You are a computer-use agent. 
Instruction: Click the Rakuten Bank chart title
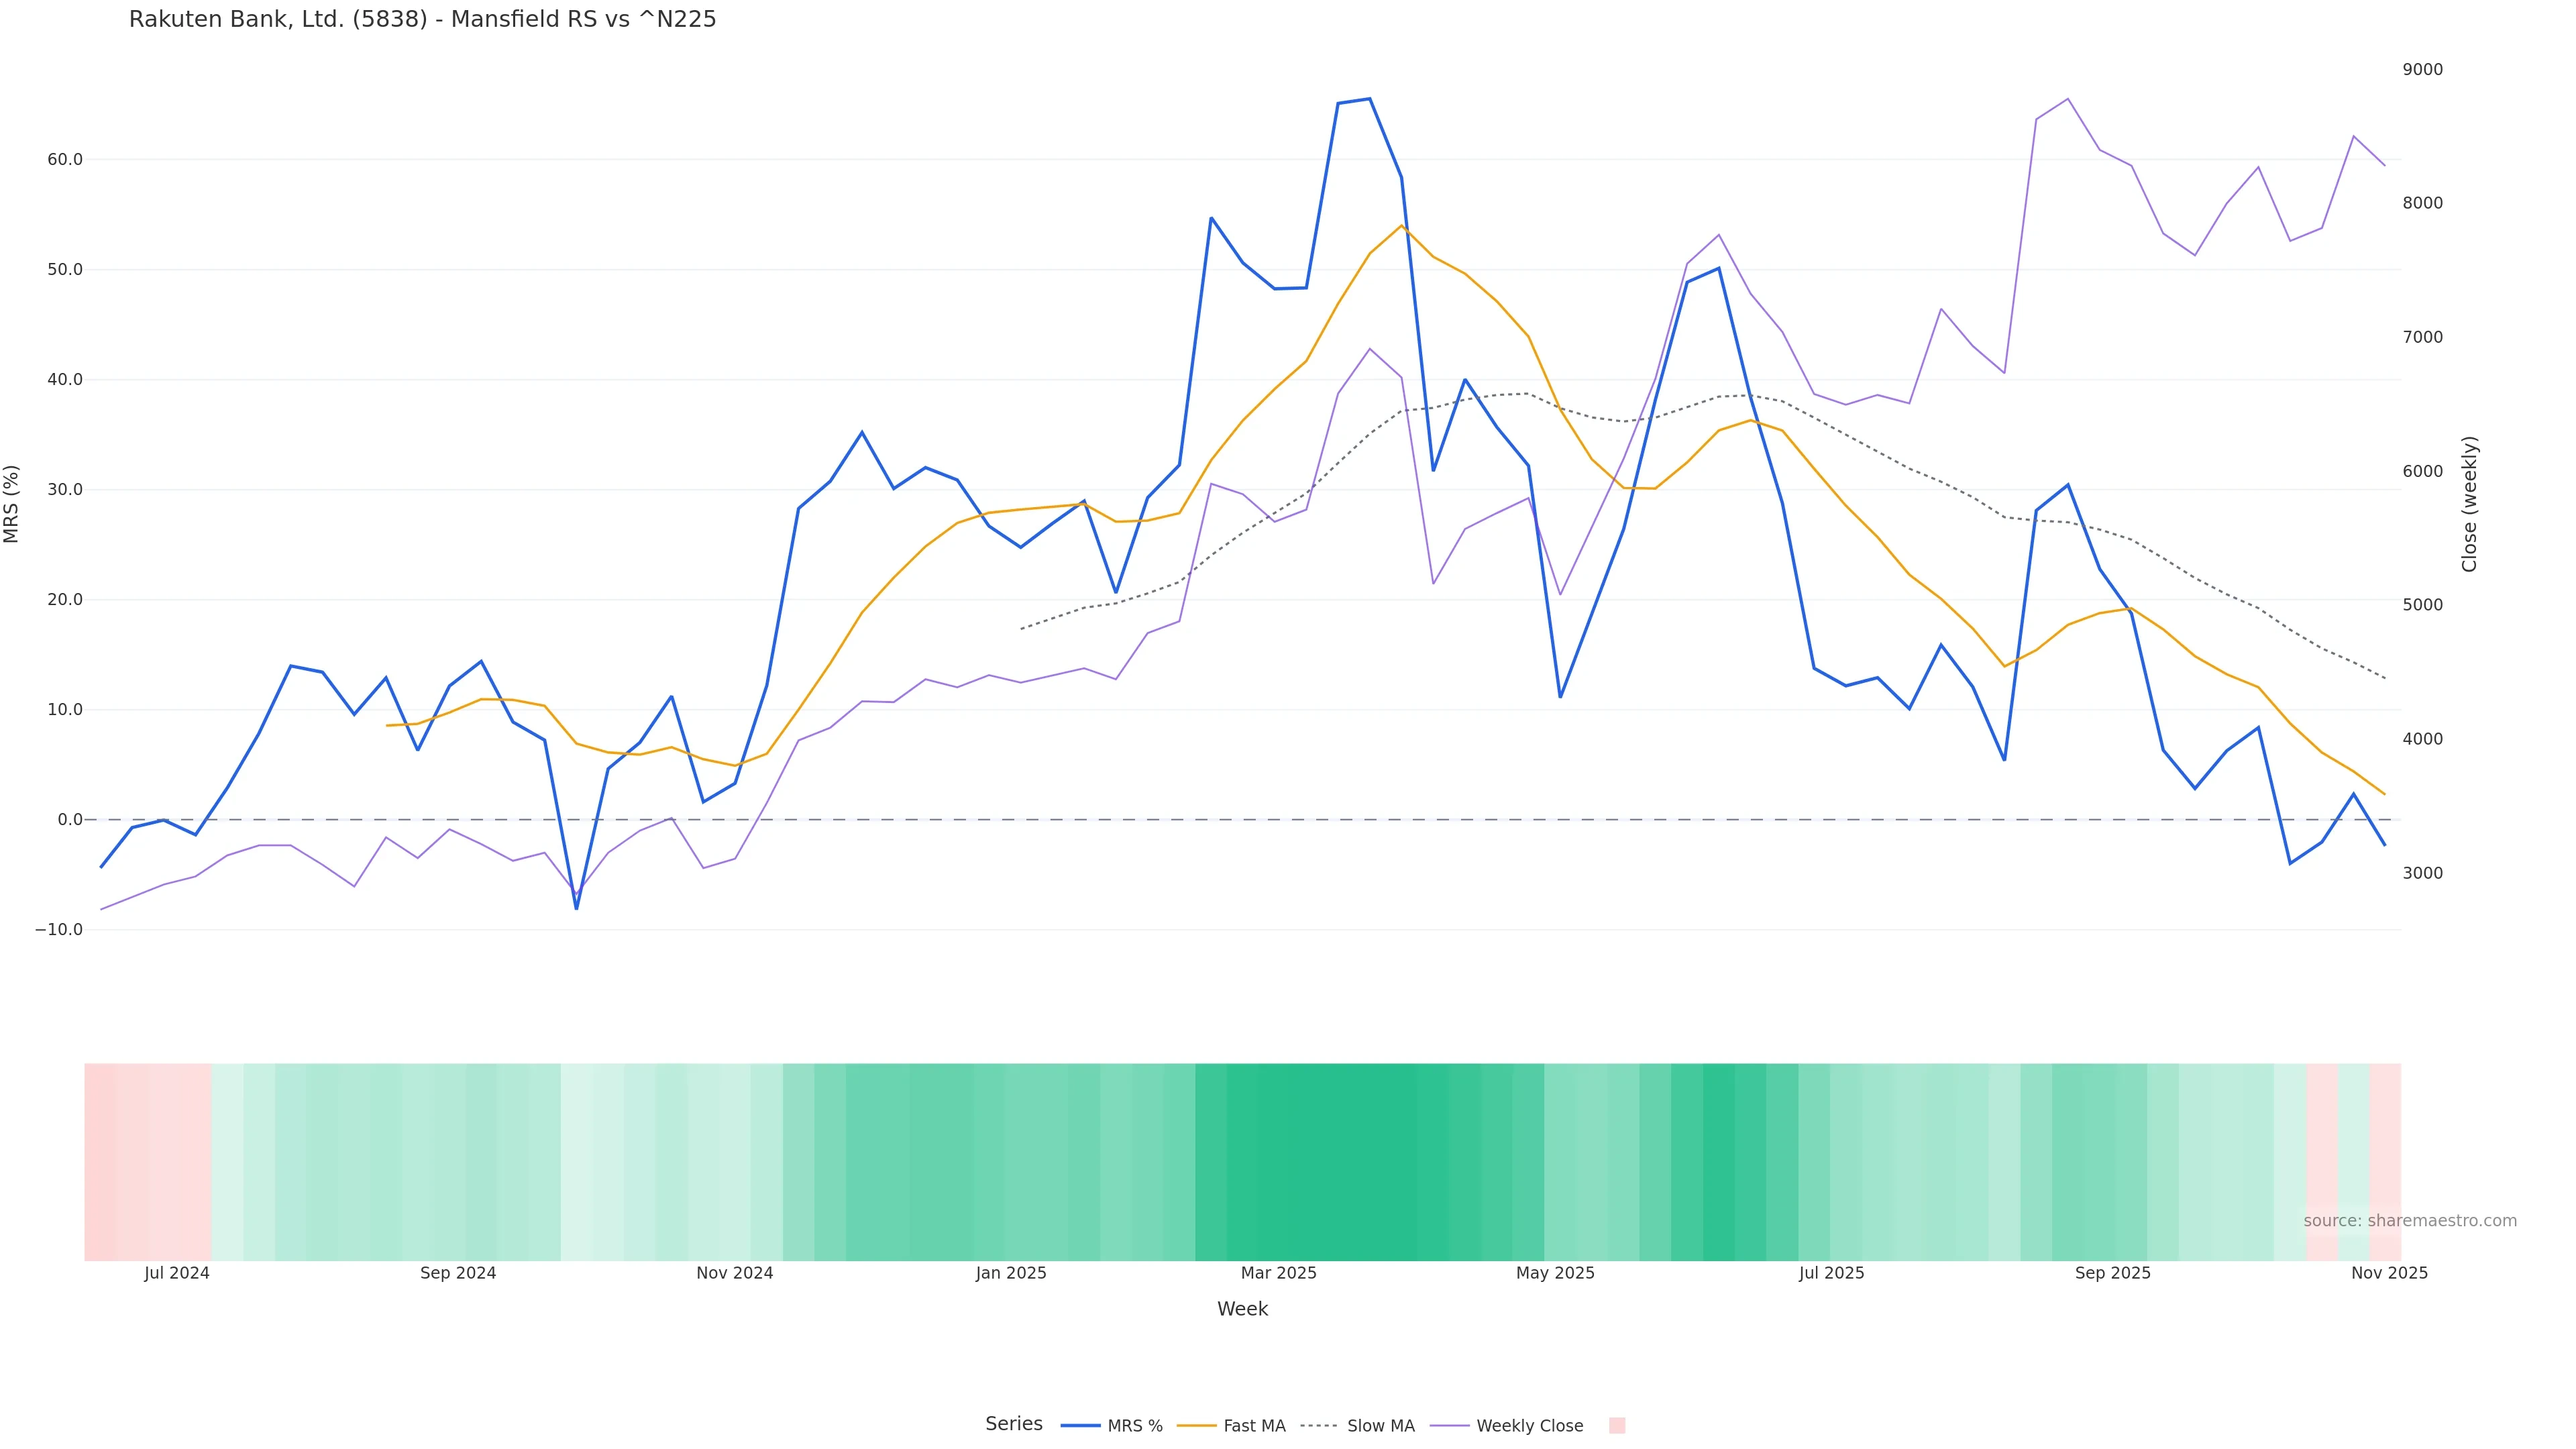click(x=422, y=20)
